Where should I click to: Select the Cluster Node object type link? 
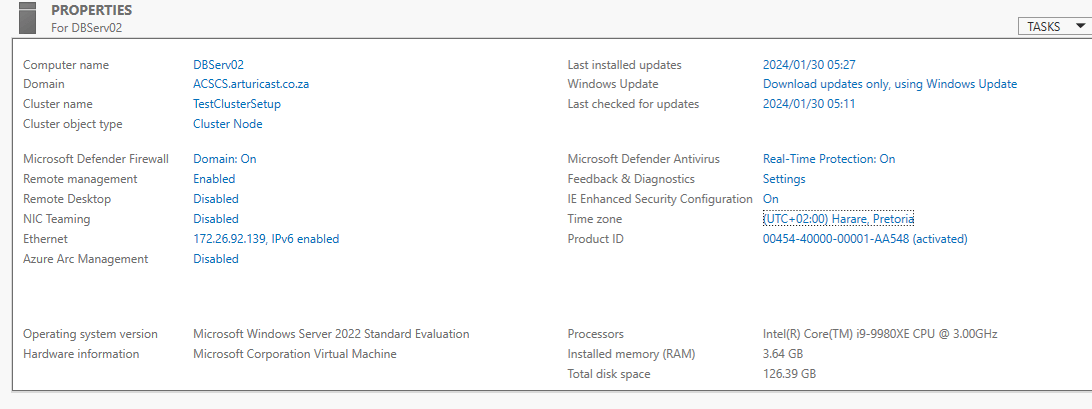(228, 124)
